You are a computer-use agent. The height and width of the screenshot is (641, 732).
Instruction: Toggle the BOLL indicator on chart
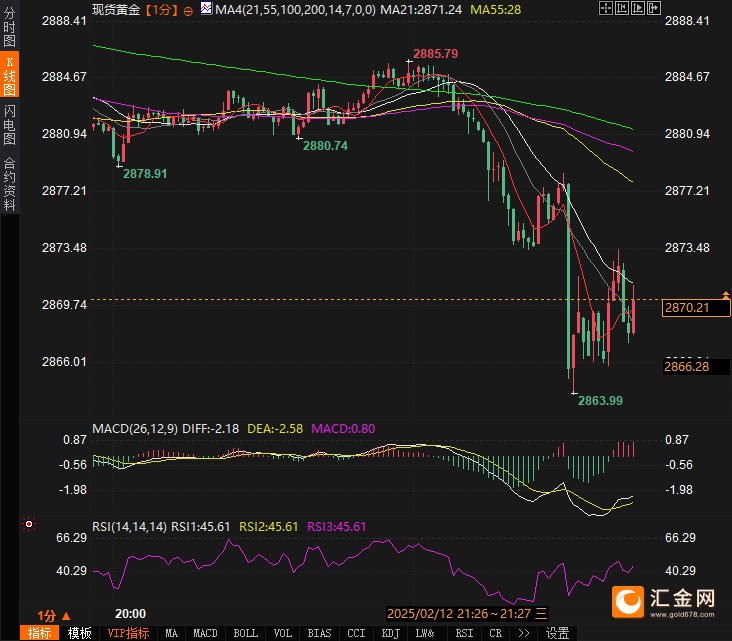click(x=245, y=633)
